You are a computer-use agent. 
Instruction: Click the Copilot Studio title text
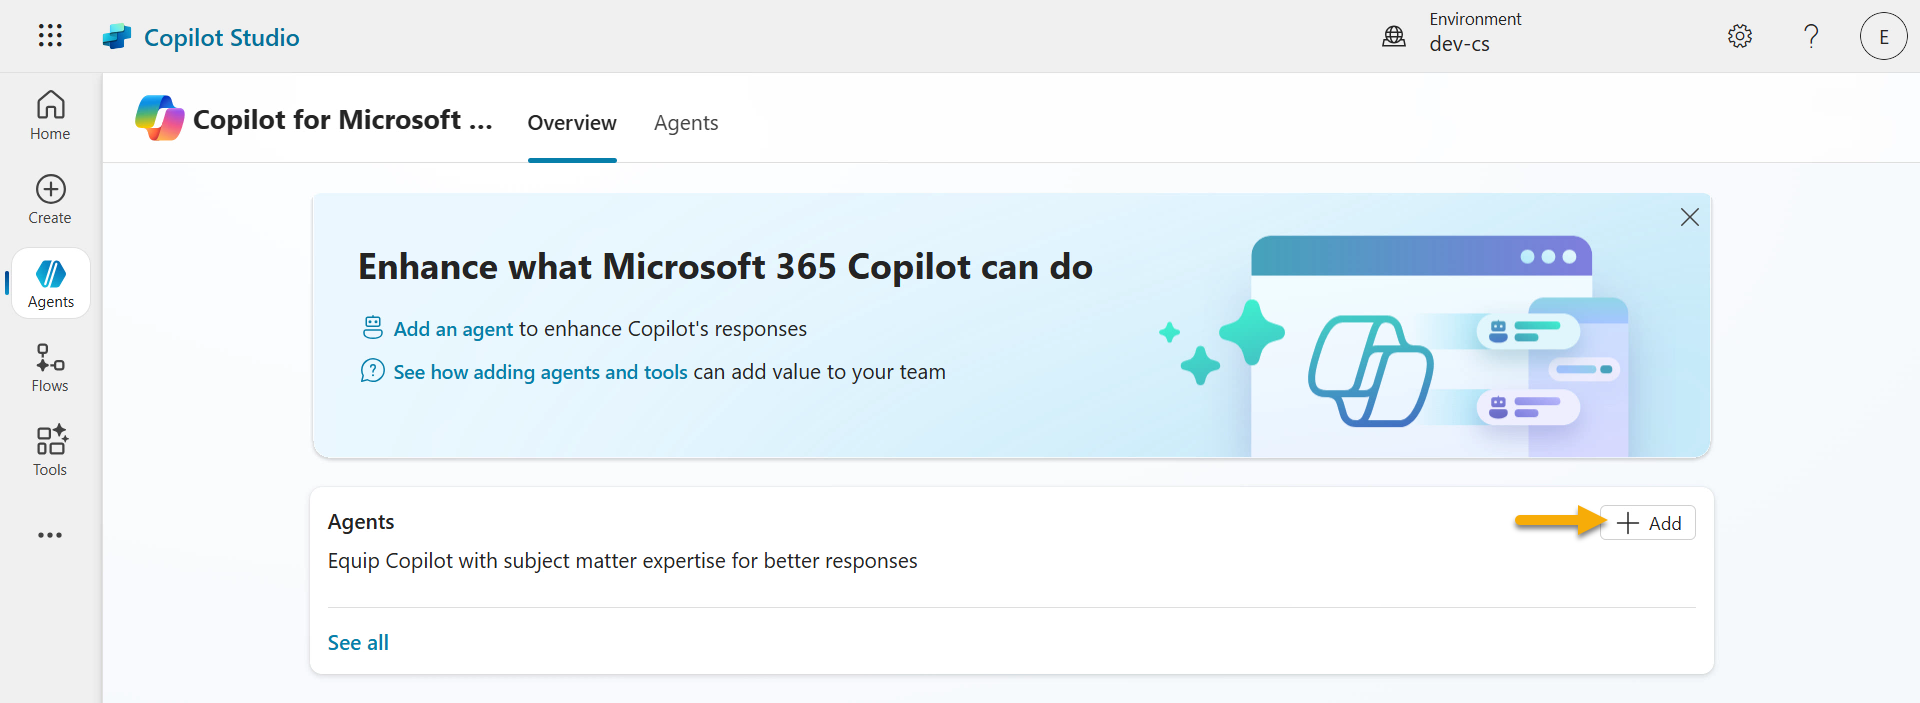pos(221,37)
